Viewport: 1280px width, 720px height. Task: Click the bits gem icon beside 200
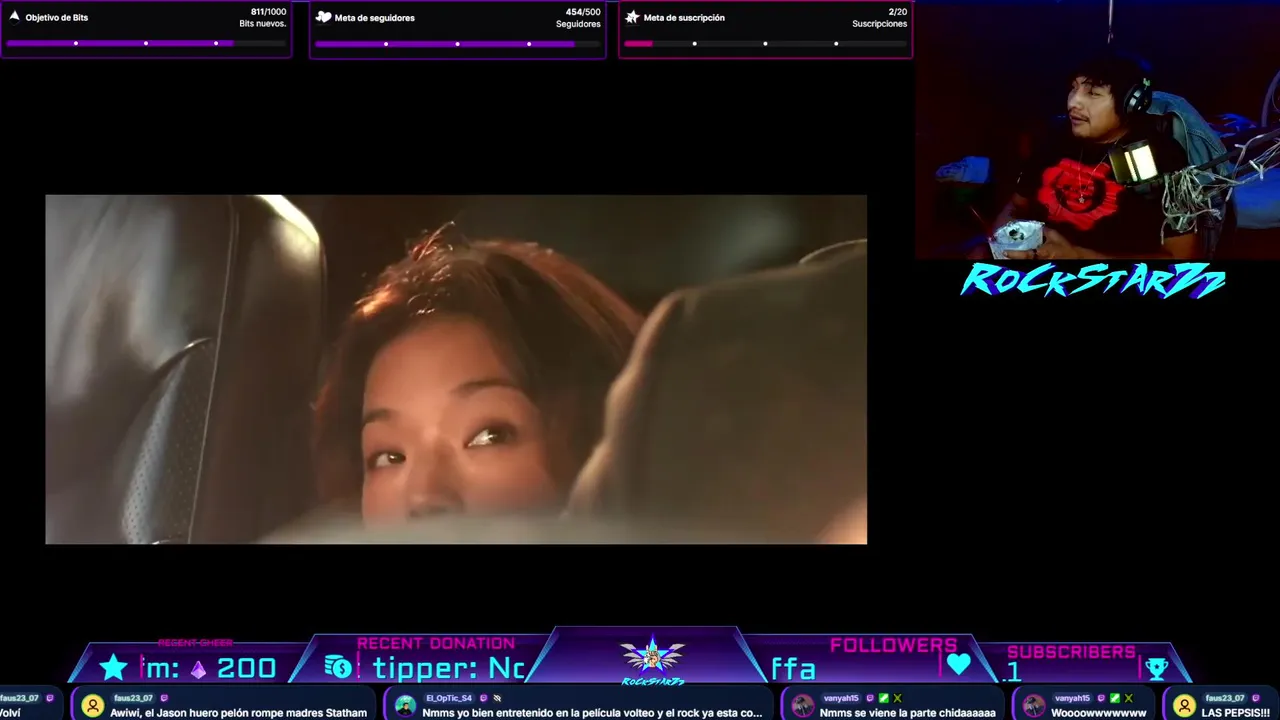(x=198, y=669)
